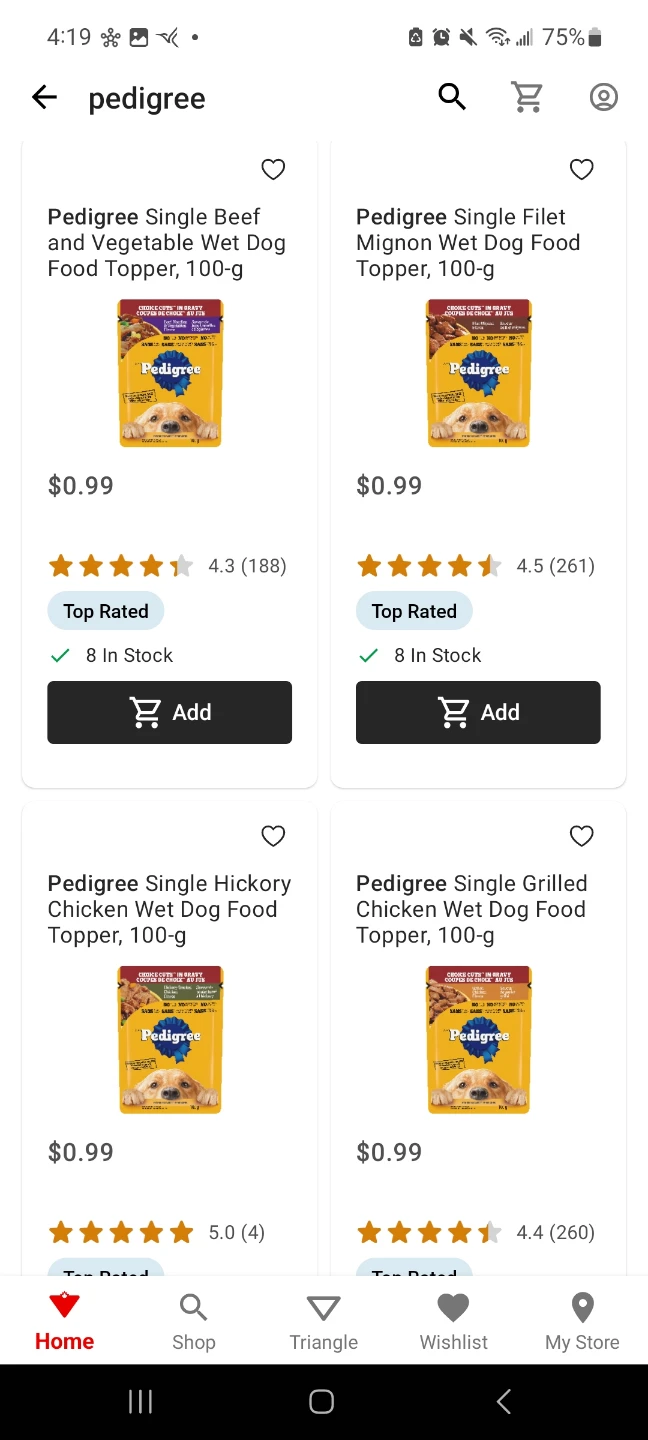View the Single Hickory Chicken product image
This screenshot has width=648, height=1440.
point(170,1040)
